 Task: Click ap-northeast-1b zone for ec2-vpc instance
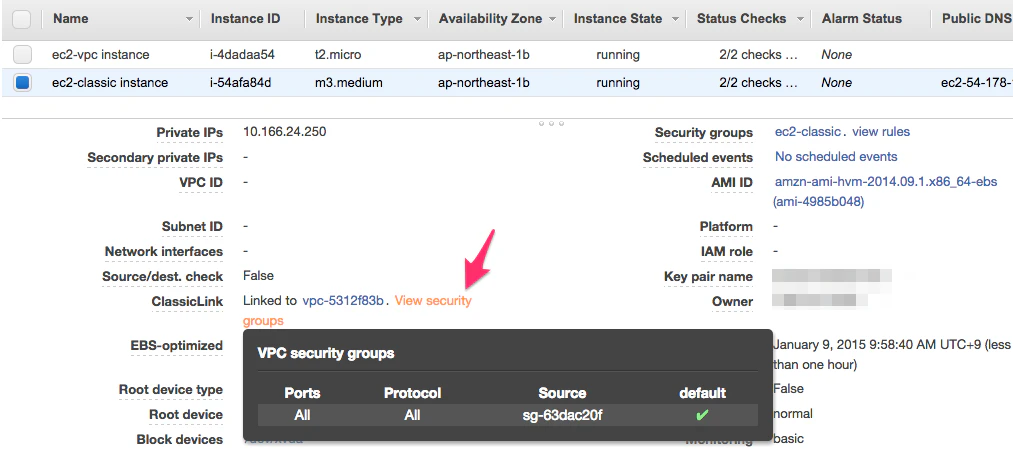tap(484, 55)
